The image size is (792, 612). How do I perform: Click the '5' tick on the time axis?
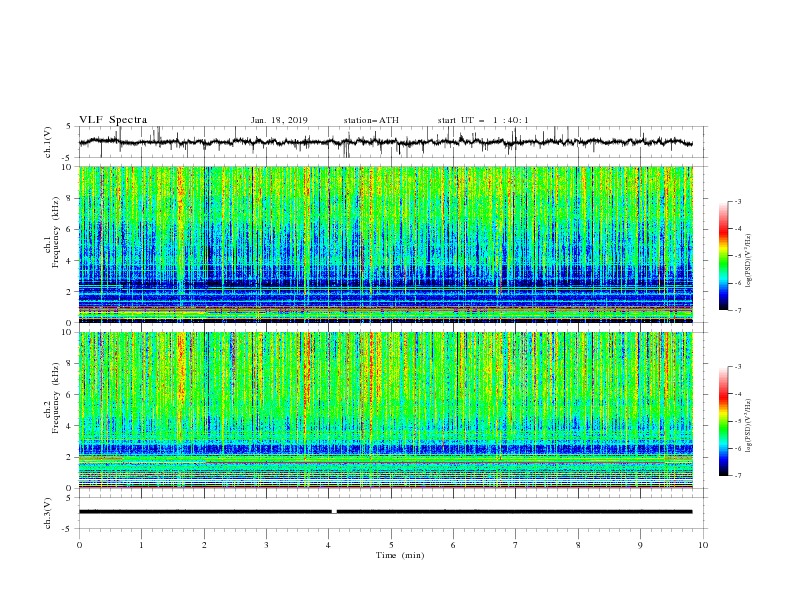coord(391,545)
